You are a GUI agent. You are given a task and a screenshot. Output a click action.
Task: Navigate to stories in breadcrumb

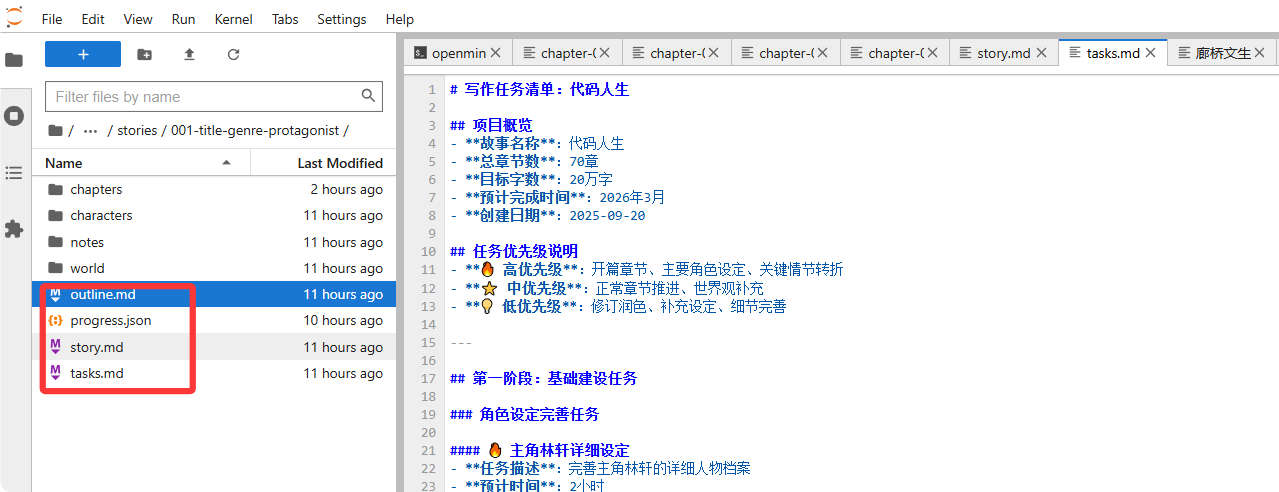coord(137,130)
